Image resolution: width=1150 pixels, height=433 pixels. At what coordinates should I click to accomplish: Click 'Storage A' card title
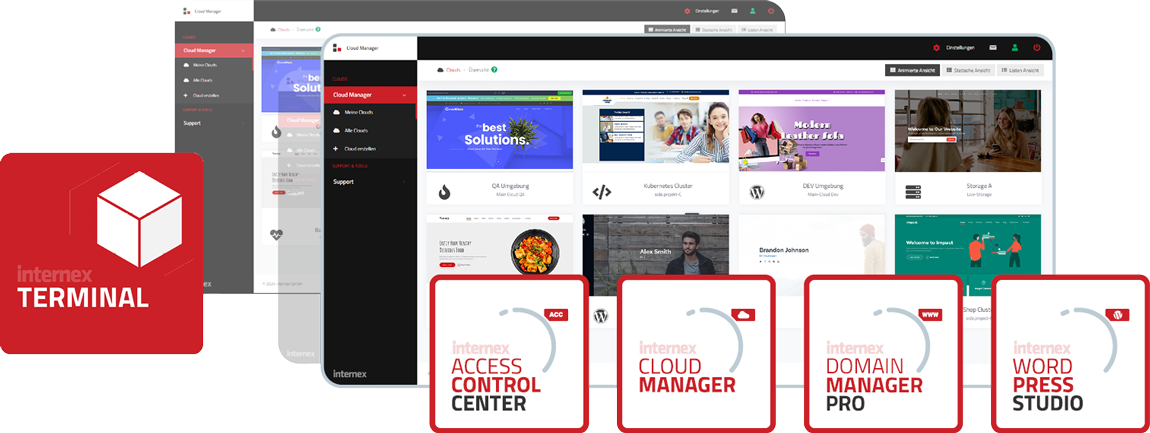[x=979, y=186]
